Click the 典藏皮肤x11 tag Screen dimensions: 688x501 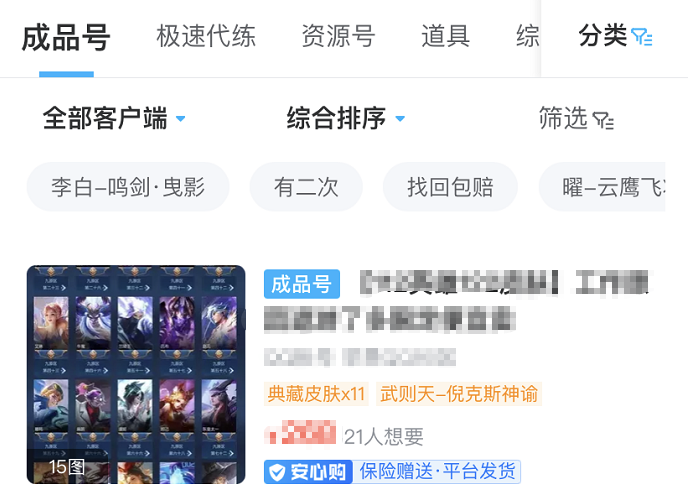[x=316, y=394]
